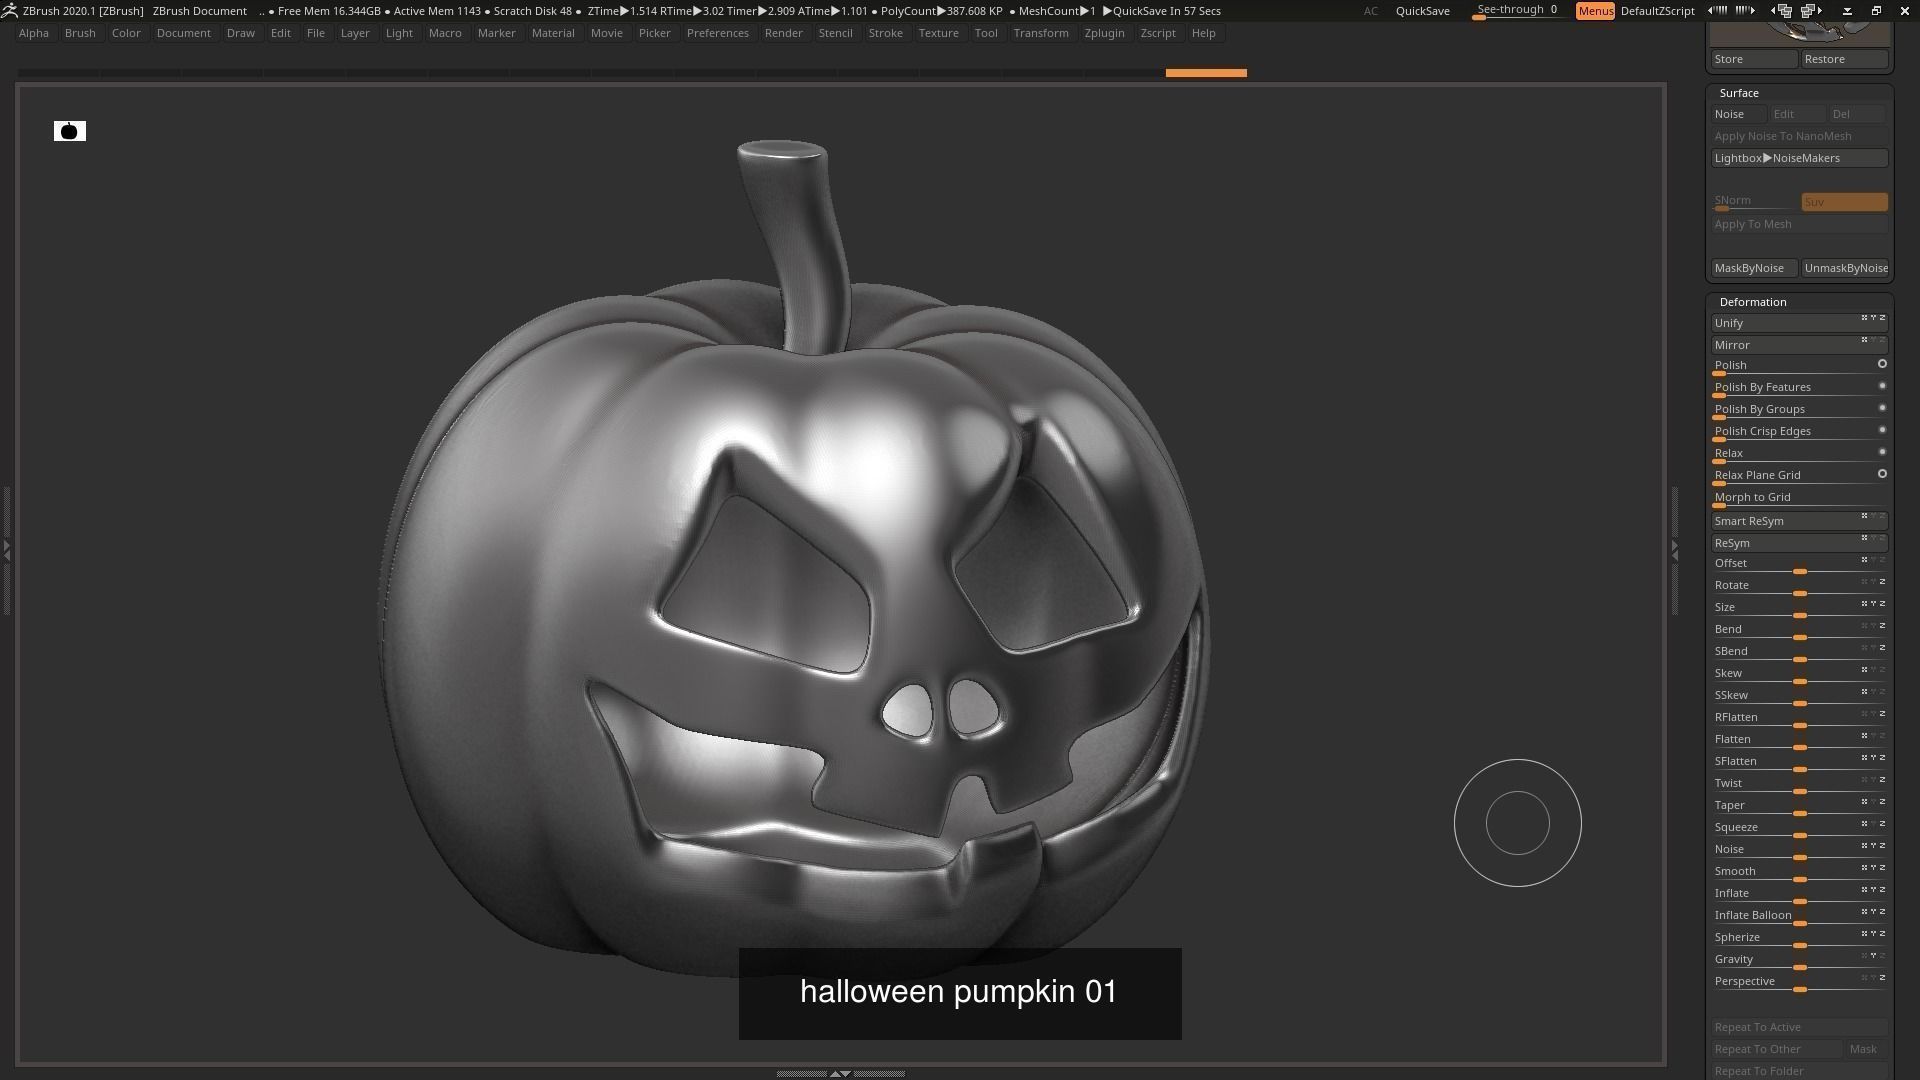Open the Zplugin menu
1920x1080 pixels.
[x=1104, y=33]
